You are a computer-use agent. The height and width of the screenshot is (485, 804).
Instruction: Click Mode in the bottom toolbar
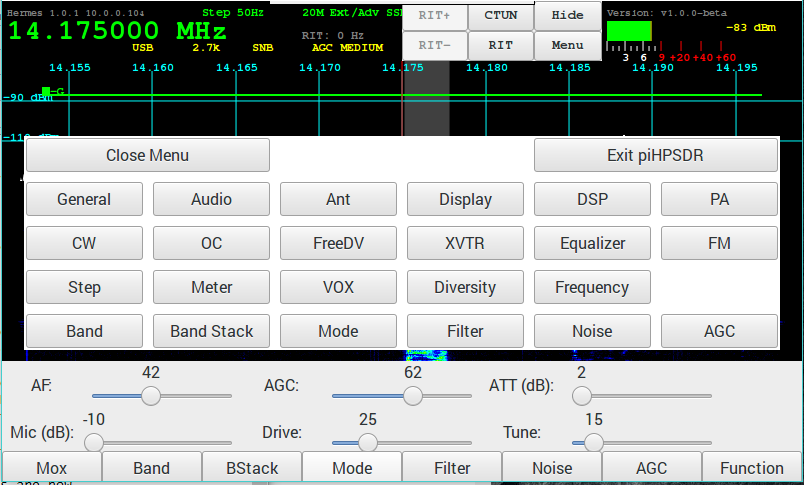352,468
